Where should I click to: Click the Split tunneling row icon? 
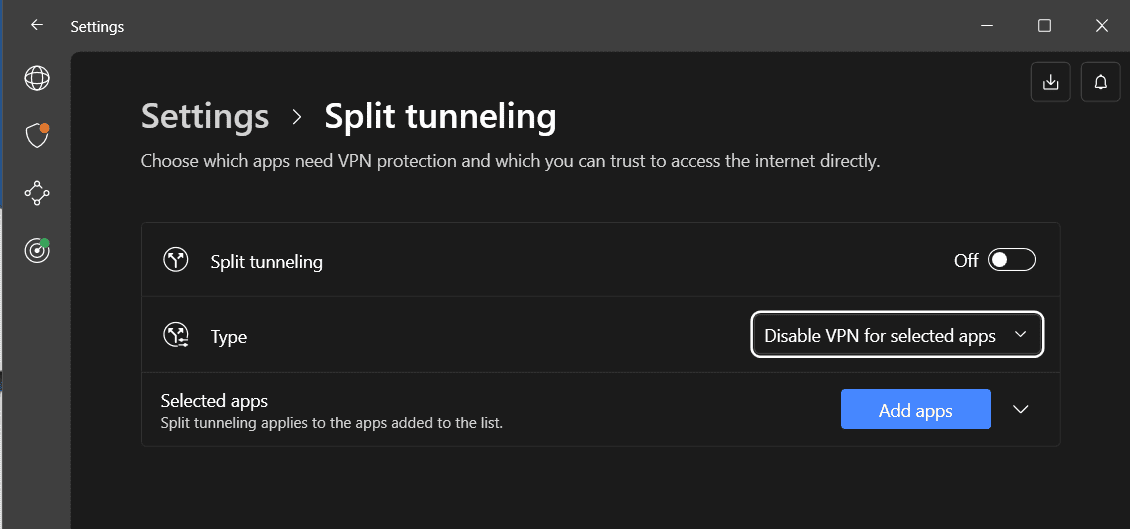pos(176,261)
